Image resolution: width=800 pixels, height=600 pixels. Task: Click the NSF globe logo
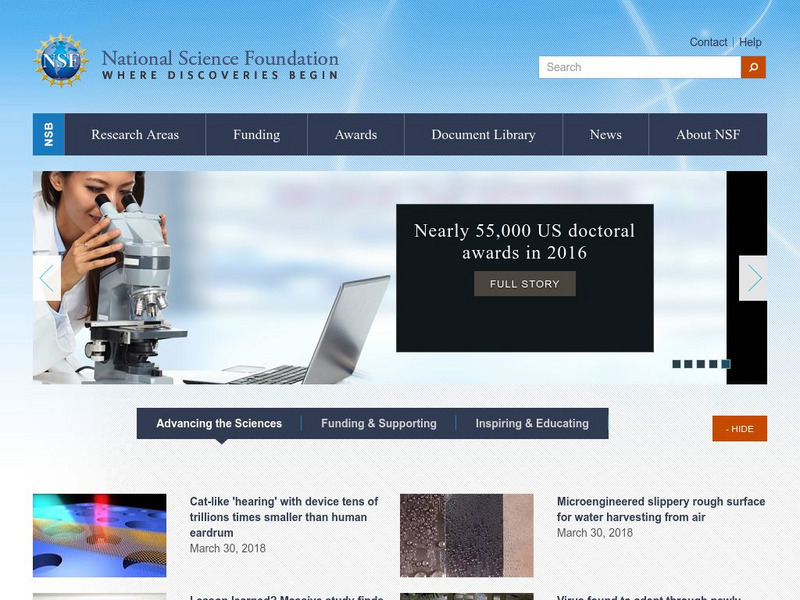tap(61, 60)
